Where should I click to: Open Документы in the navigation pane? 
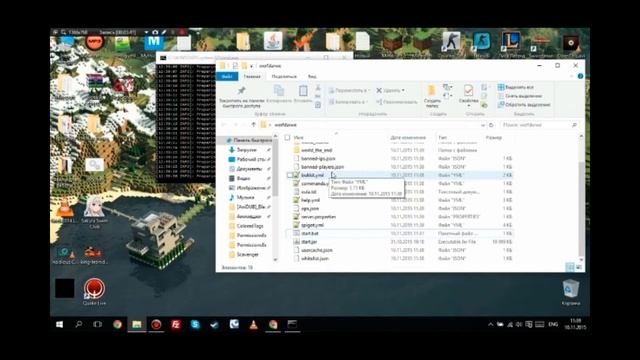tap(249, 169)
